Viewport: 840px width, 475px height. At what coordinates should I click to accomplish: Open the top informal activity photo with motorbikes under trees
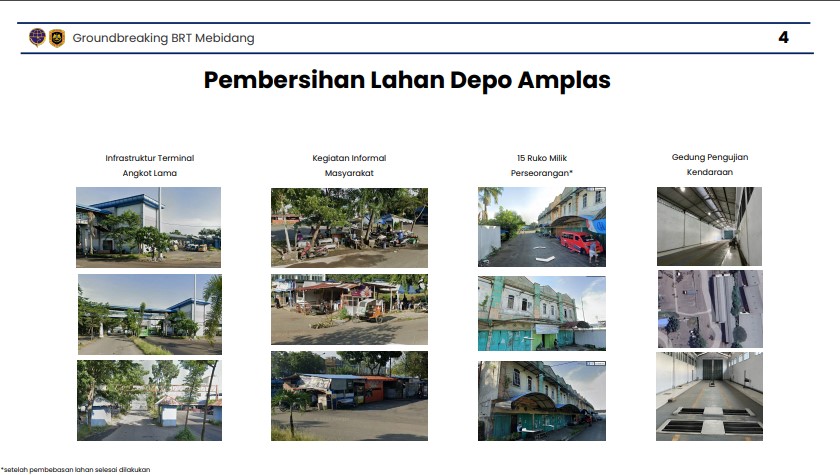[x=349, y=228]
